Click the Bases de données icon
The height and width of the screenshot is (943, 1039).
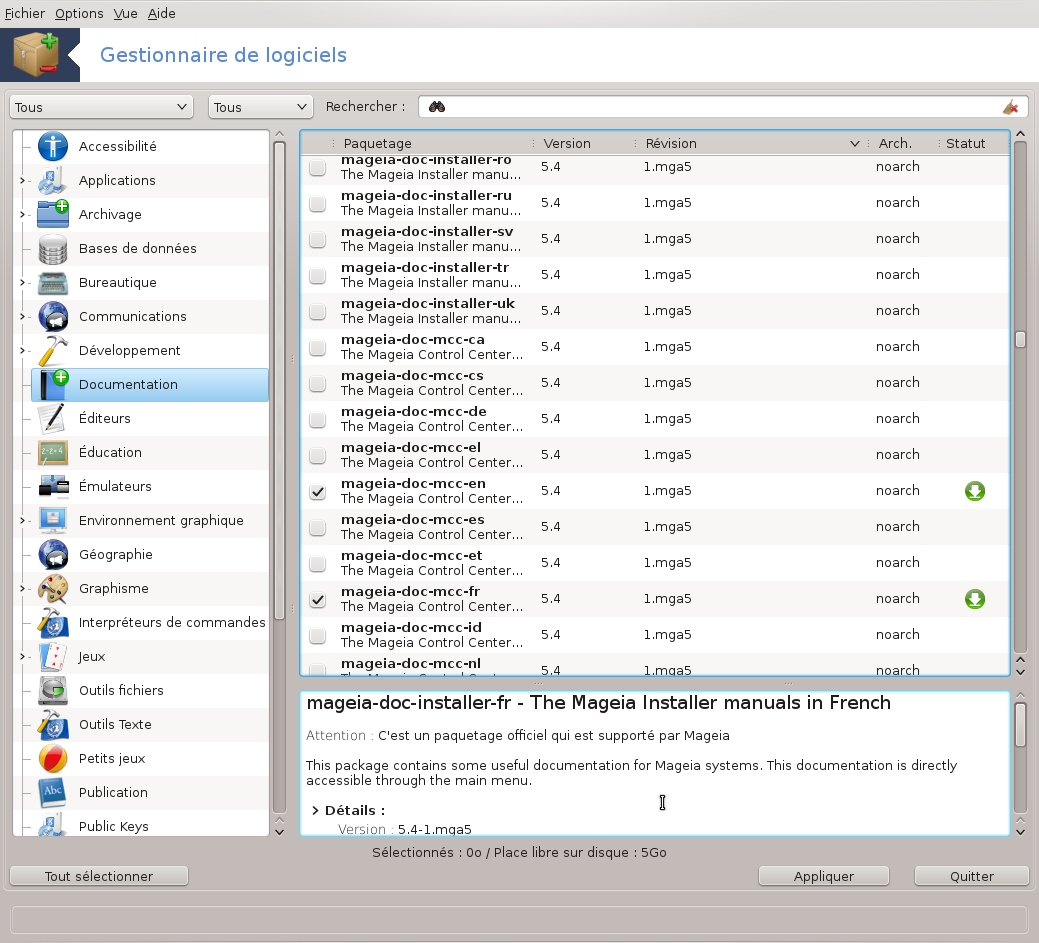click(x=53, y=249)
